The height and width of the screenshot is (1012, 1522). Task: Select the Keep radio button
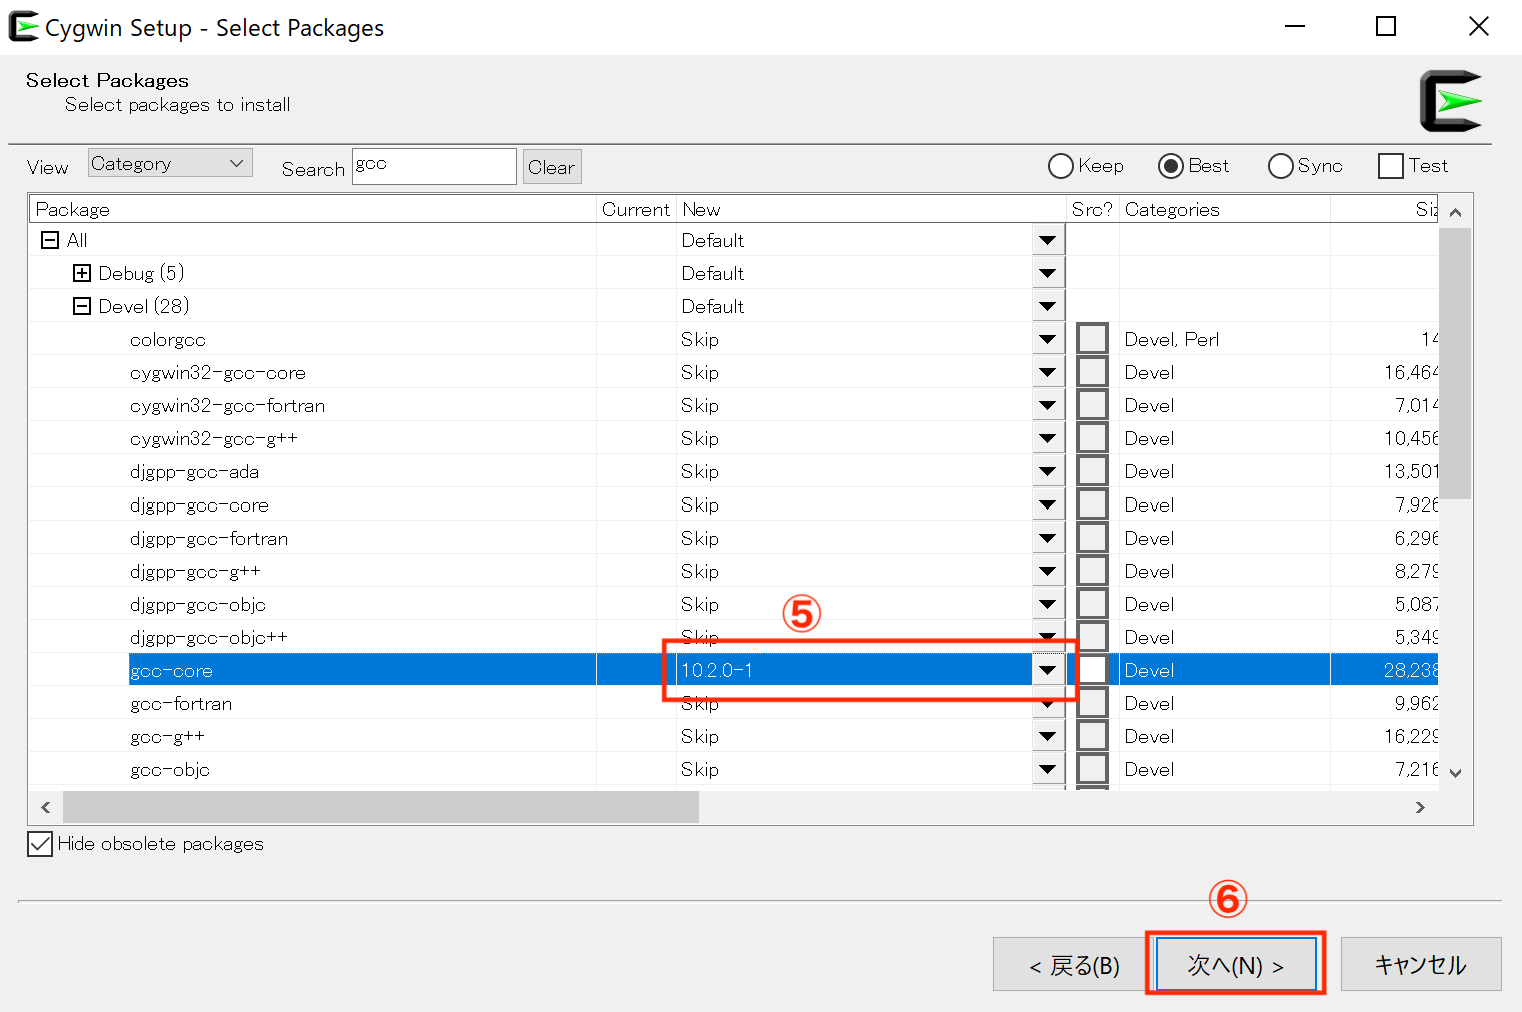[1060, 166]
